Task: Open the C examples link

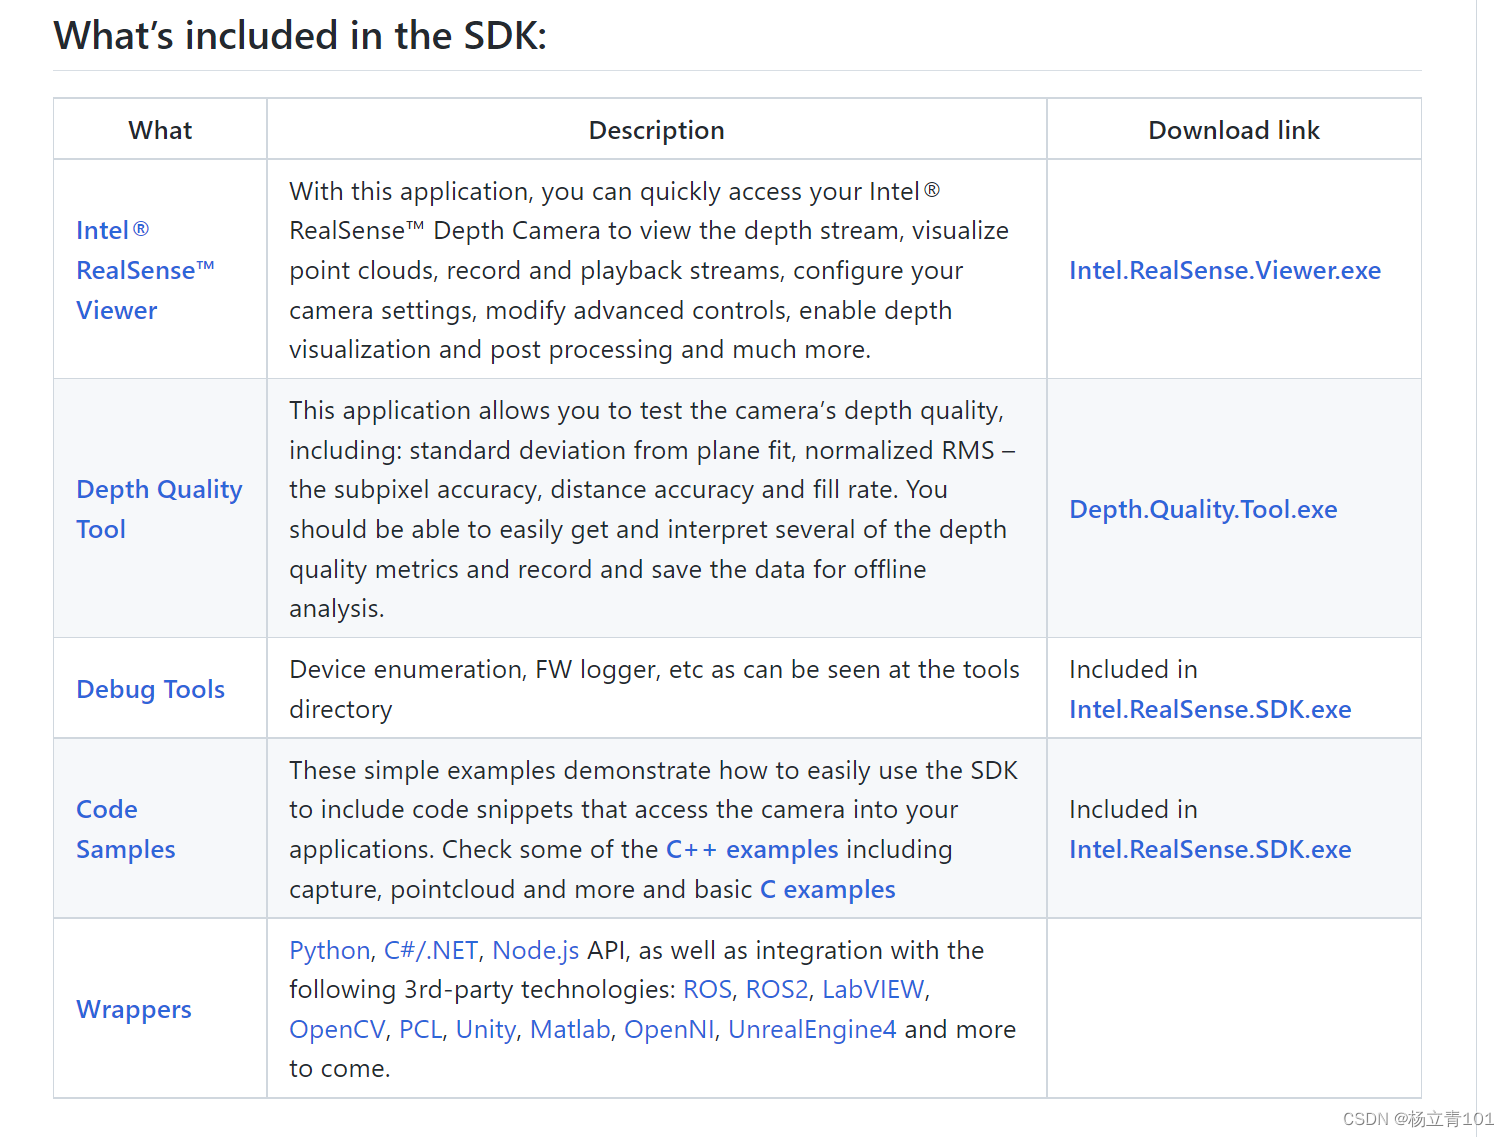Action: (827, 889)
